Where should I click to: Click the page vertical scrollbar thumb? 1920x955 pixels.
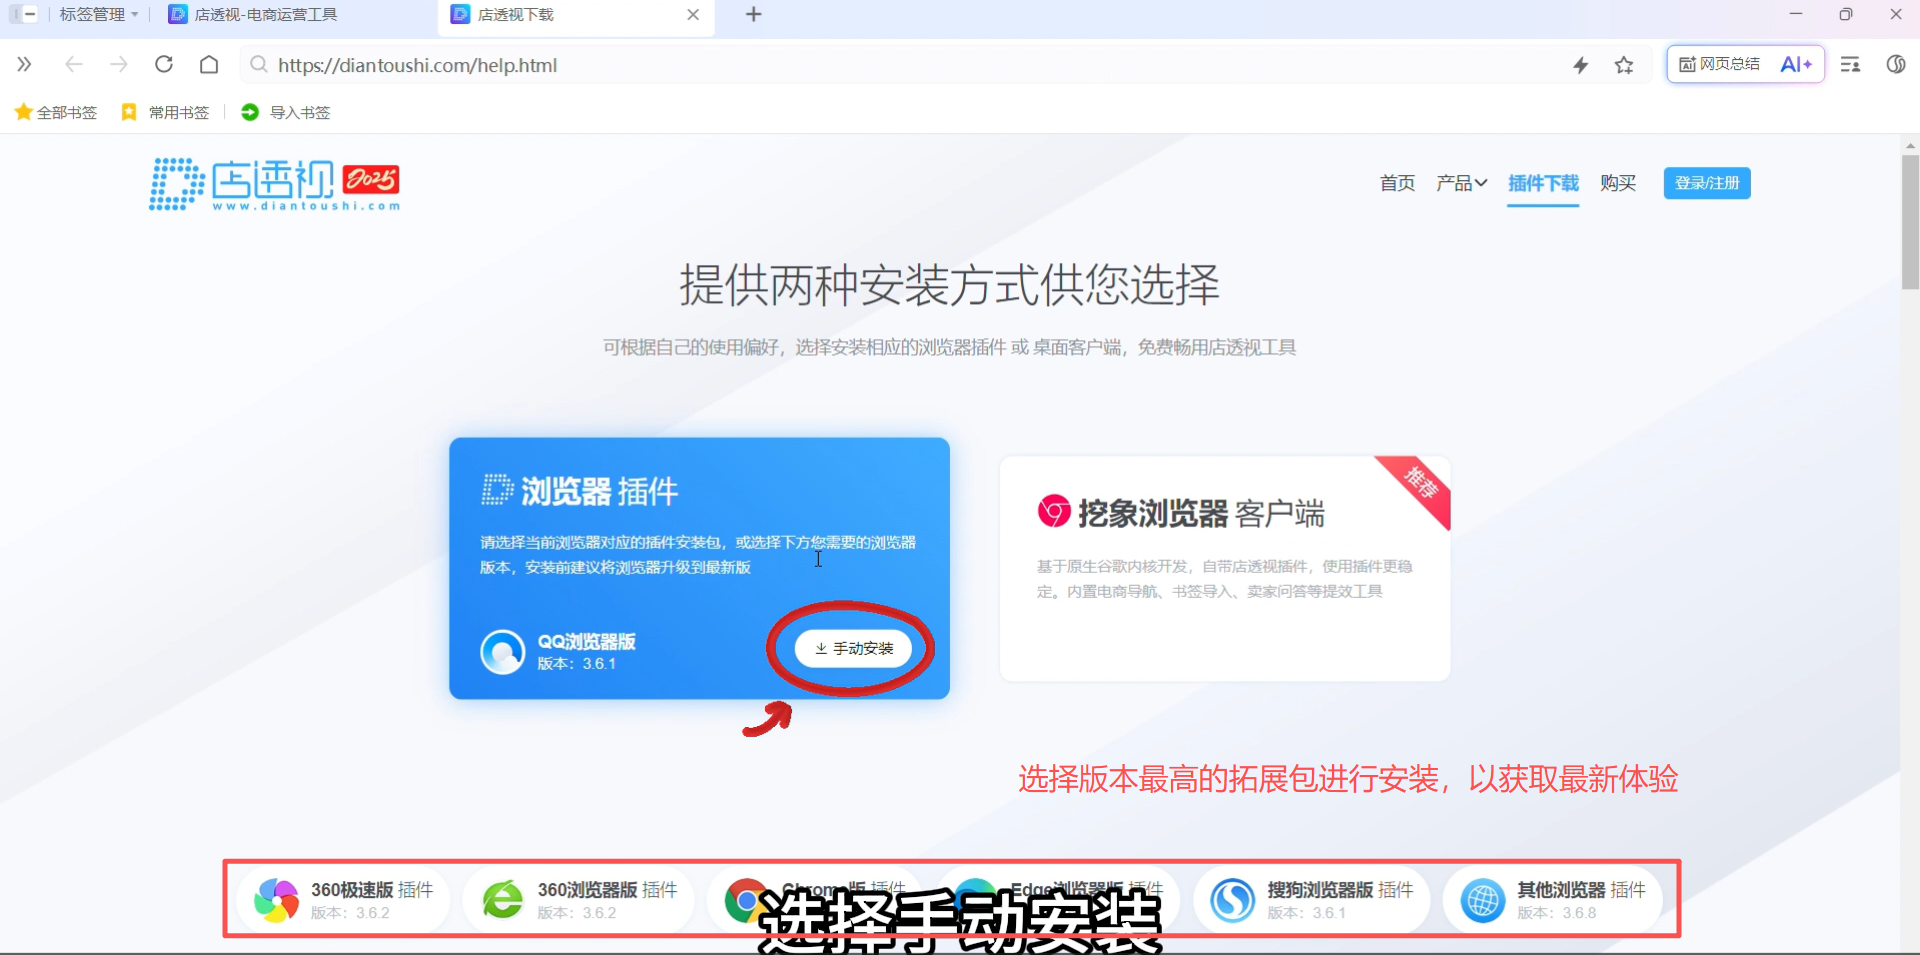(x=1910, y=222)
